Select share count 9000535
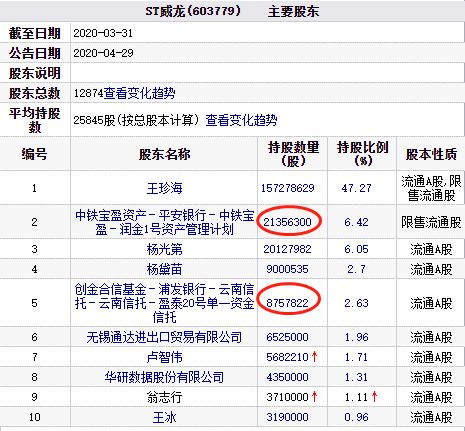Viewport: 465px width, 431px height. point(287,269)
